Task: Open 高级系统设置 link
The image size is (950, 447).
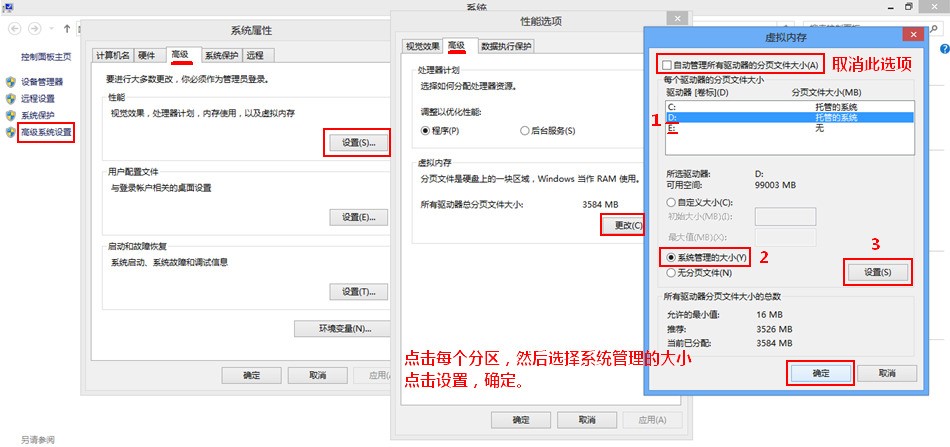Action: click(x=46, y=131)
